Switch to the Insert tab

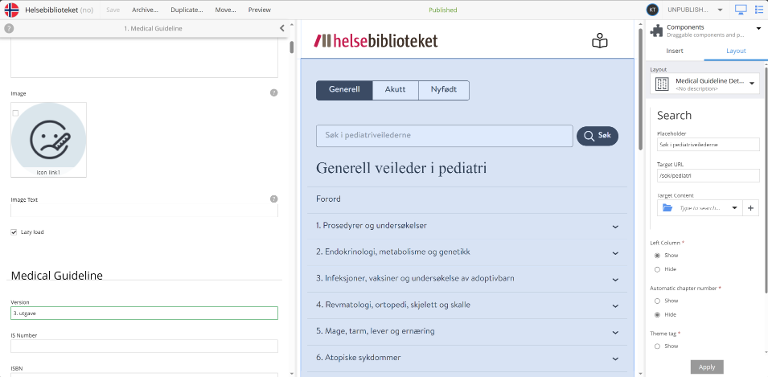(674, 51)
